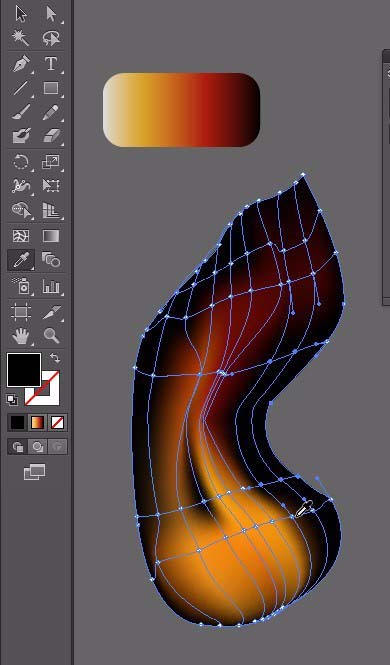The height and width of the screenshot is (665, 390).
Task: Reset to default fill and stroke
Action: 12,400
